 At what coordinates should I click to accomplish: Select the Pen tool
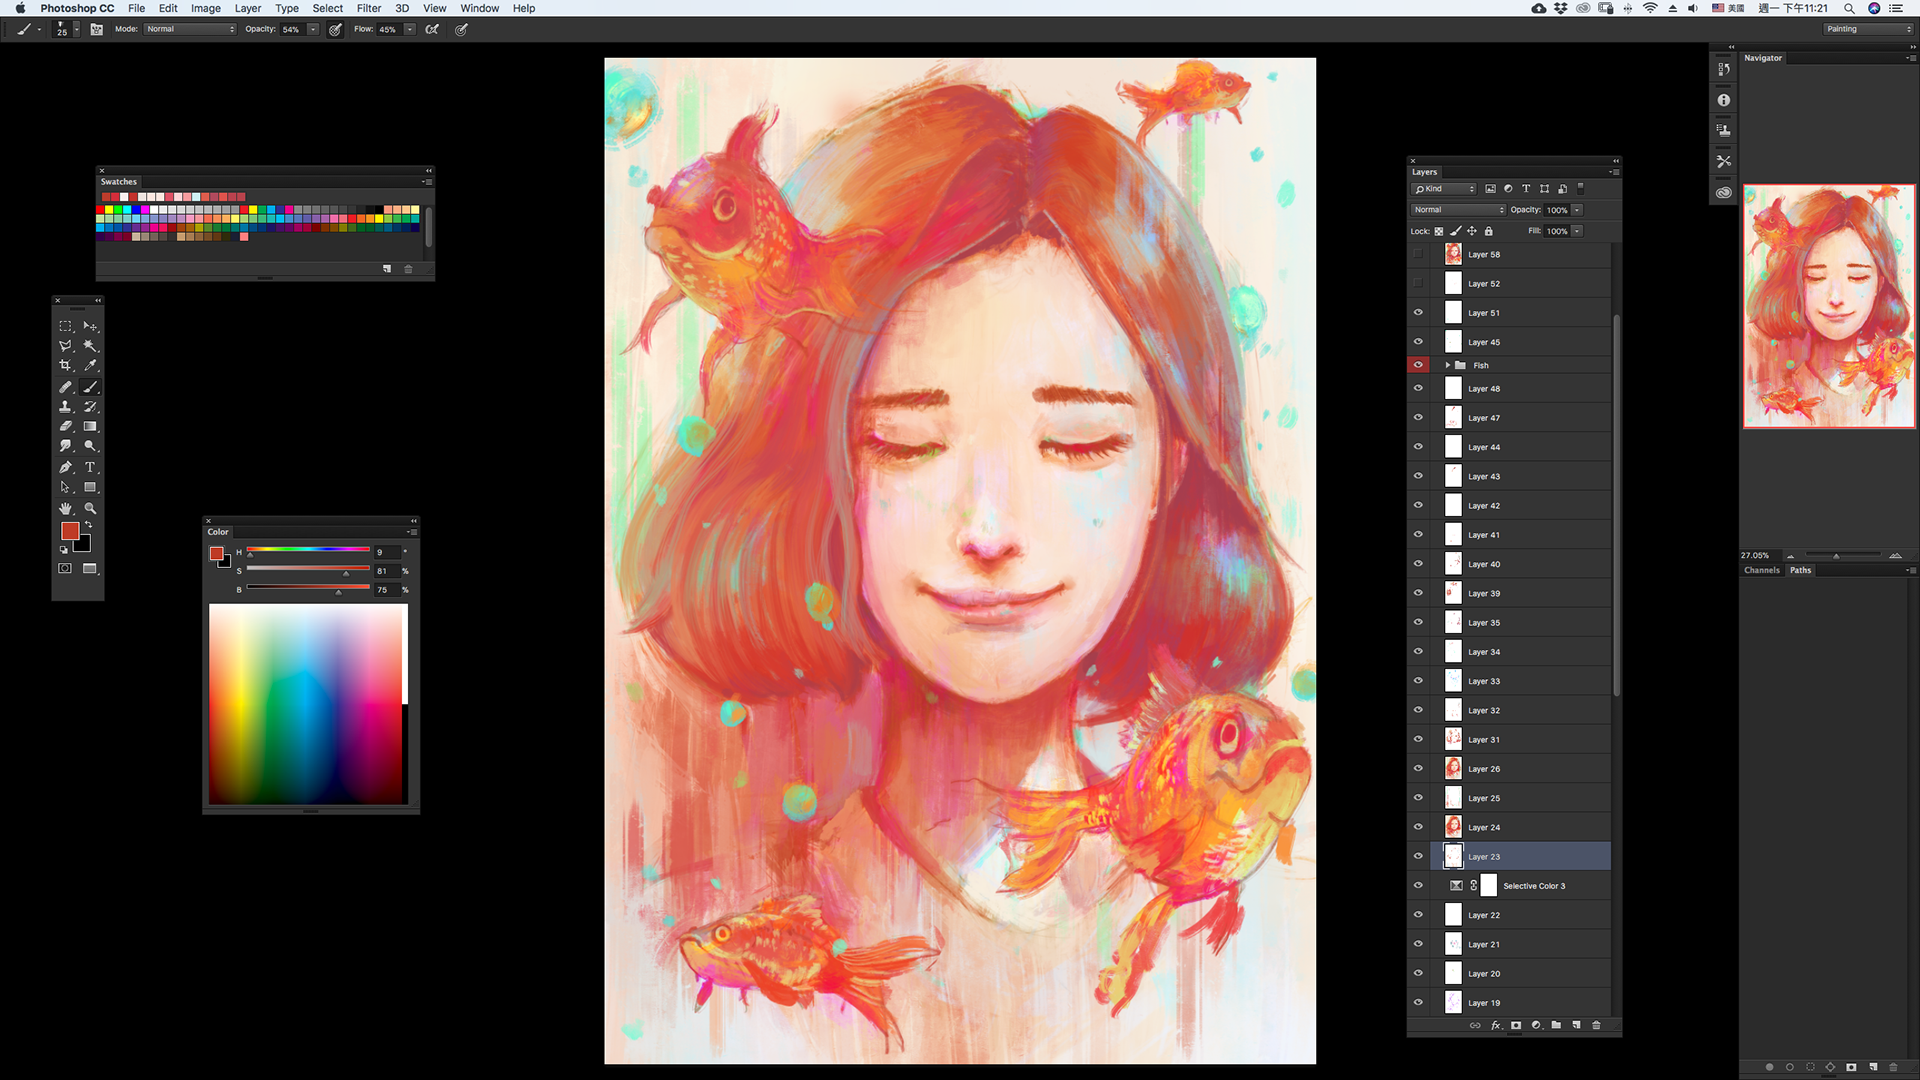point(65,467)
